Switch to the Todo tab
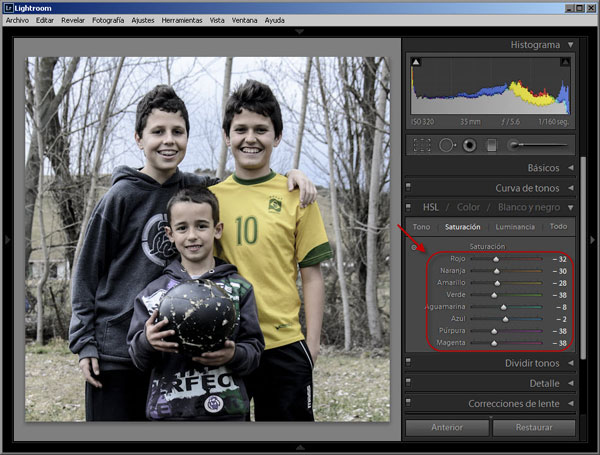 558,227
